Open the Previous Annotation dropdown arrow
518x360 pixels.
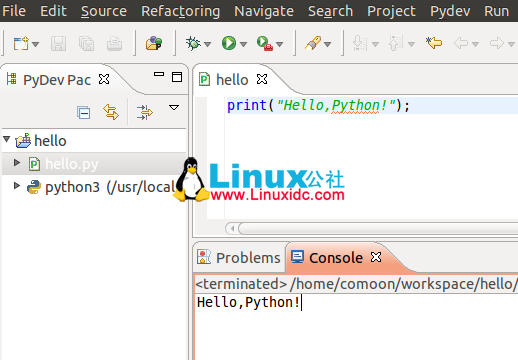click(412, 44)
